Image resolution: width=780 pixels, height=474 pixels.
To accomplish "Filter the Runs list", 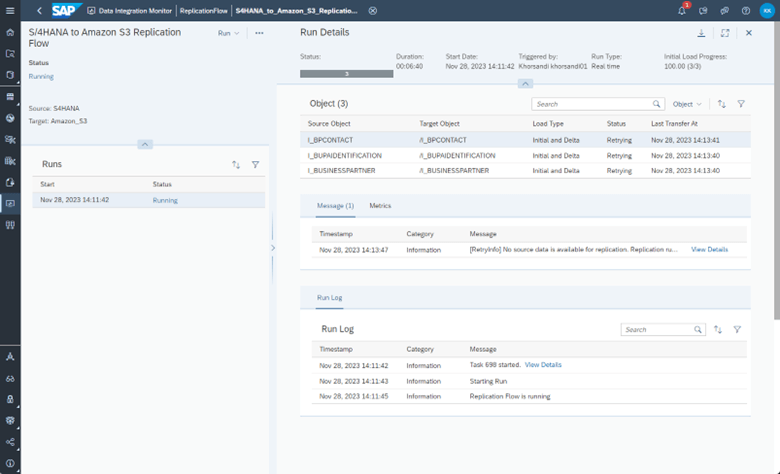I will pyautogui.click(x=255, y=165).
